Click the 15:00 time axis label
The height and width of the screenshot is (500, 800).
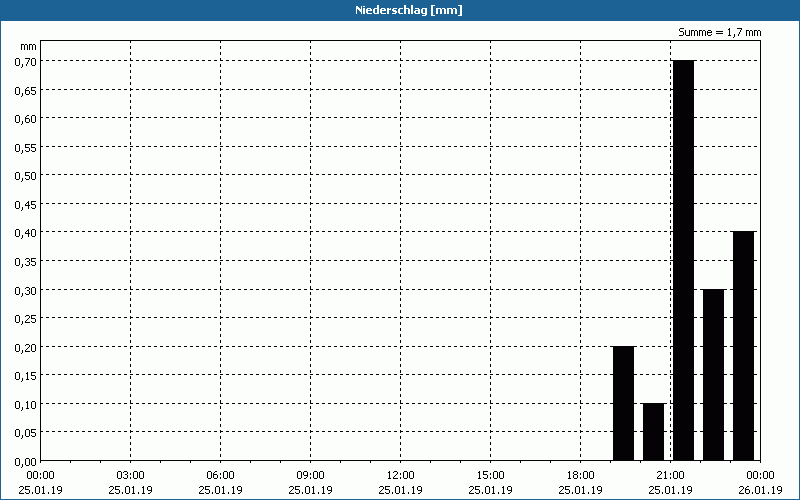click(x=490, y=476)
